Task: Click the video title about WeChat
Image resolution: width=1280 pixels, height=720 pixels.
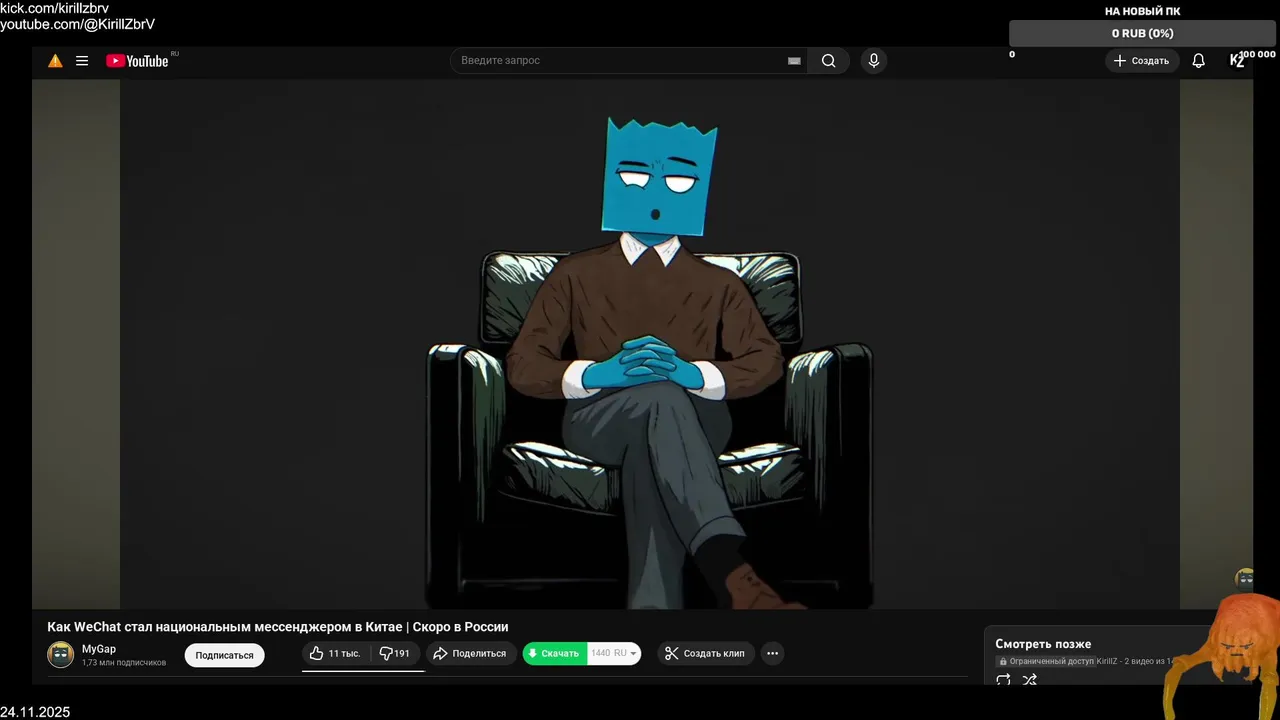Action: pos(278,627)
